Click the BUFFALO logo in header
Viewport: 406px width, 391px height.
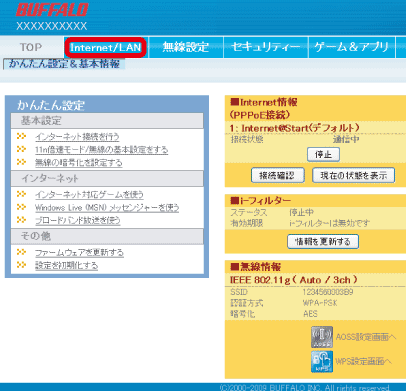pyautogui.click(x=52, y=10)
